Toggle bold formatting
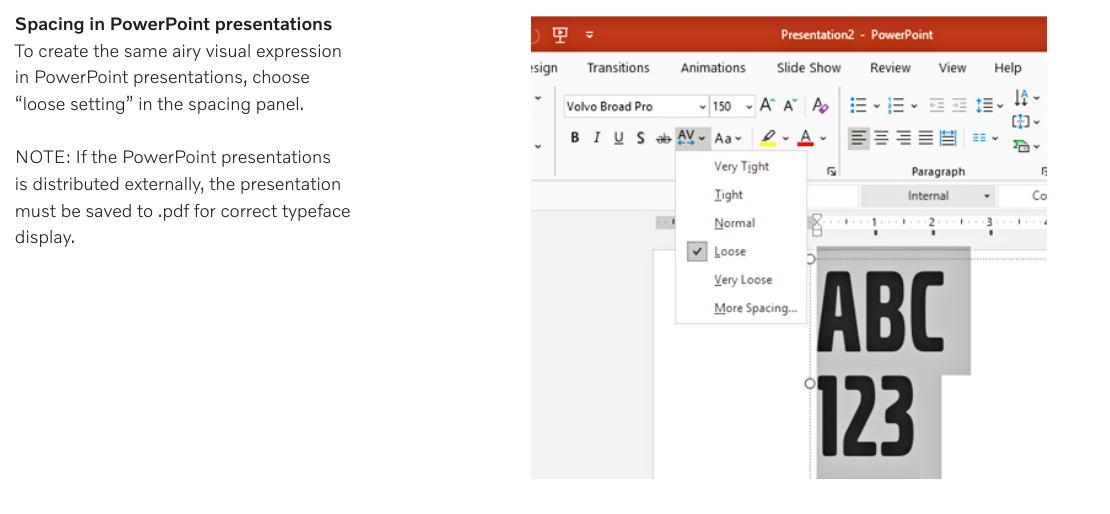 (575, 138)
